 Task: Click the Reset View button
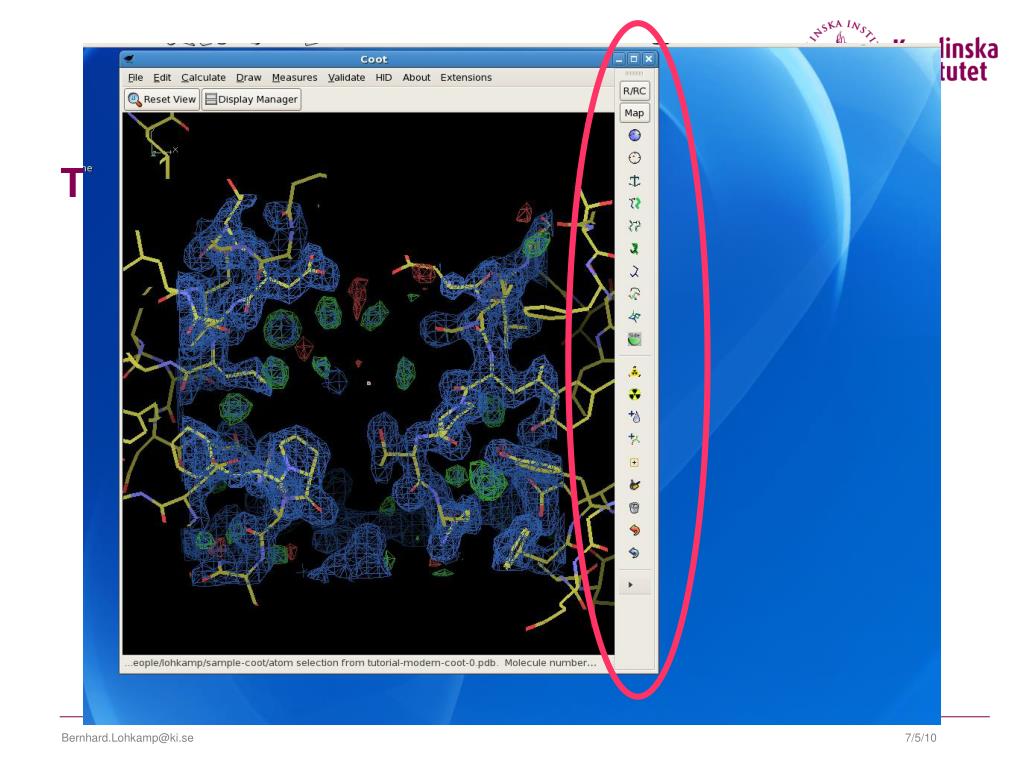tap(162, 99)
